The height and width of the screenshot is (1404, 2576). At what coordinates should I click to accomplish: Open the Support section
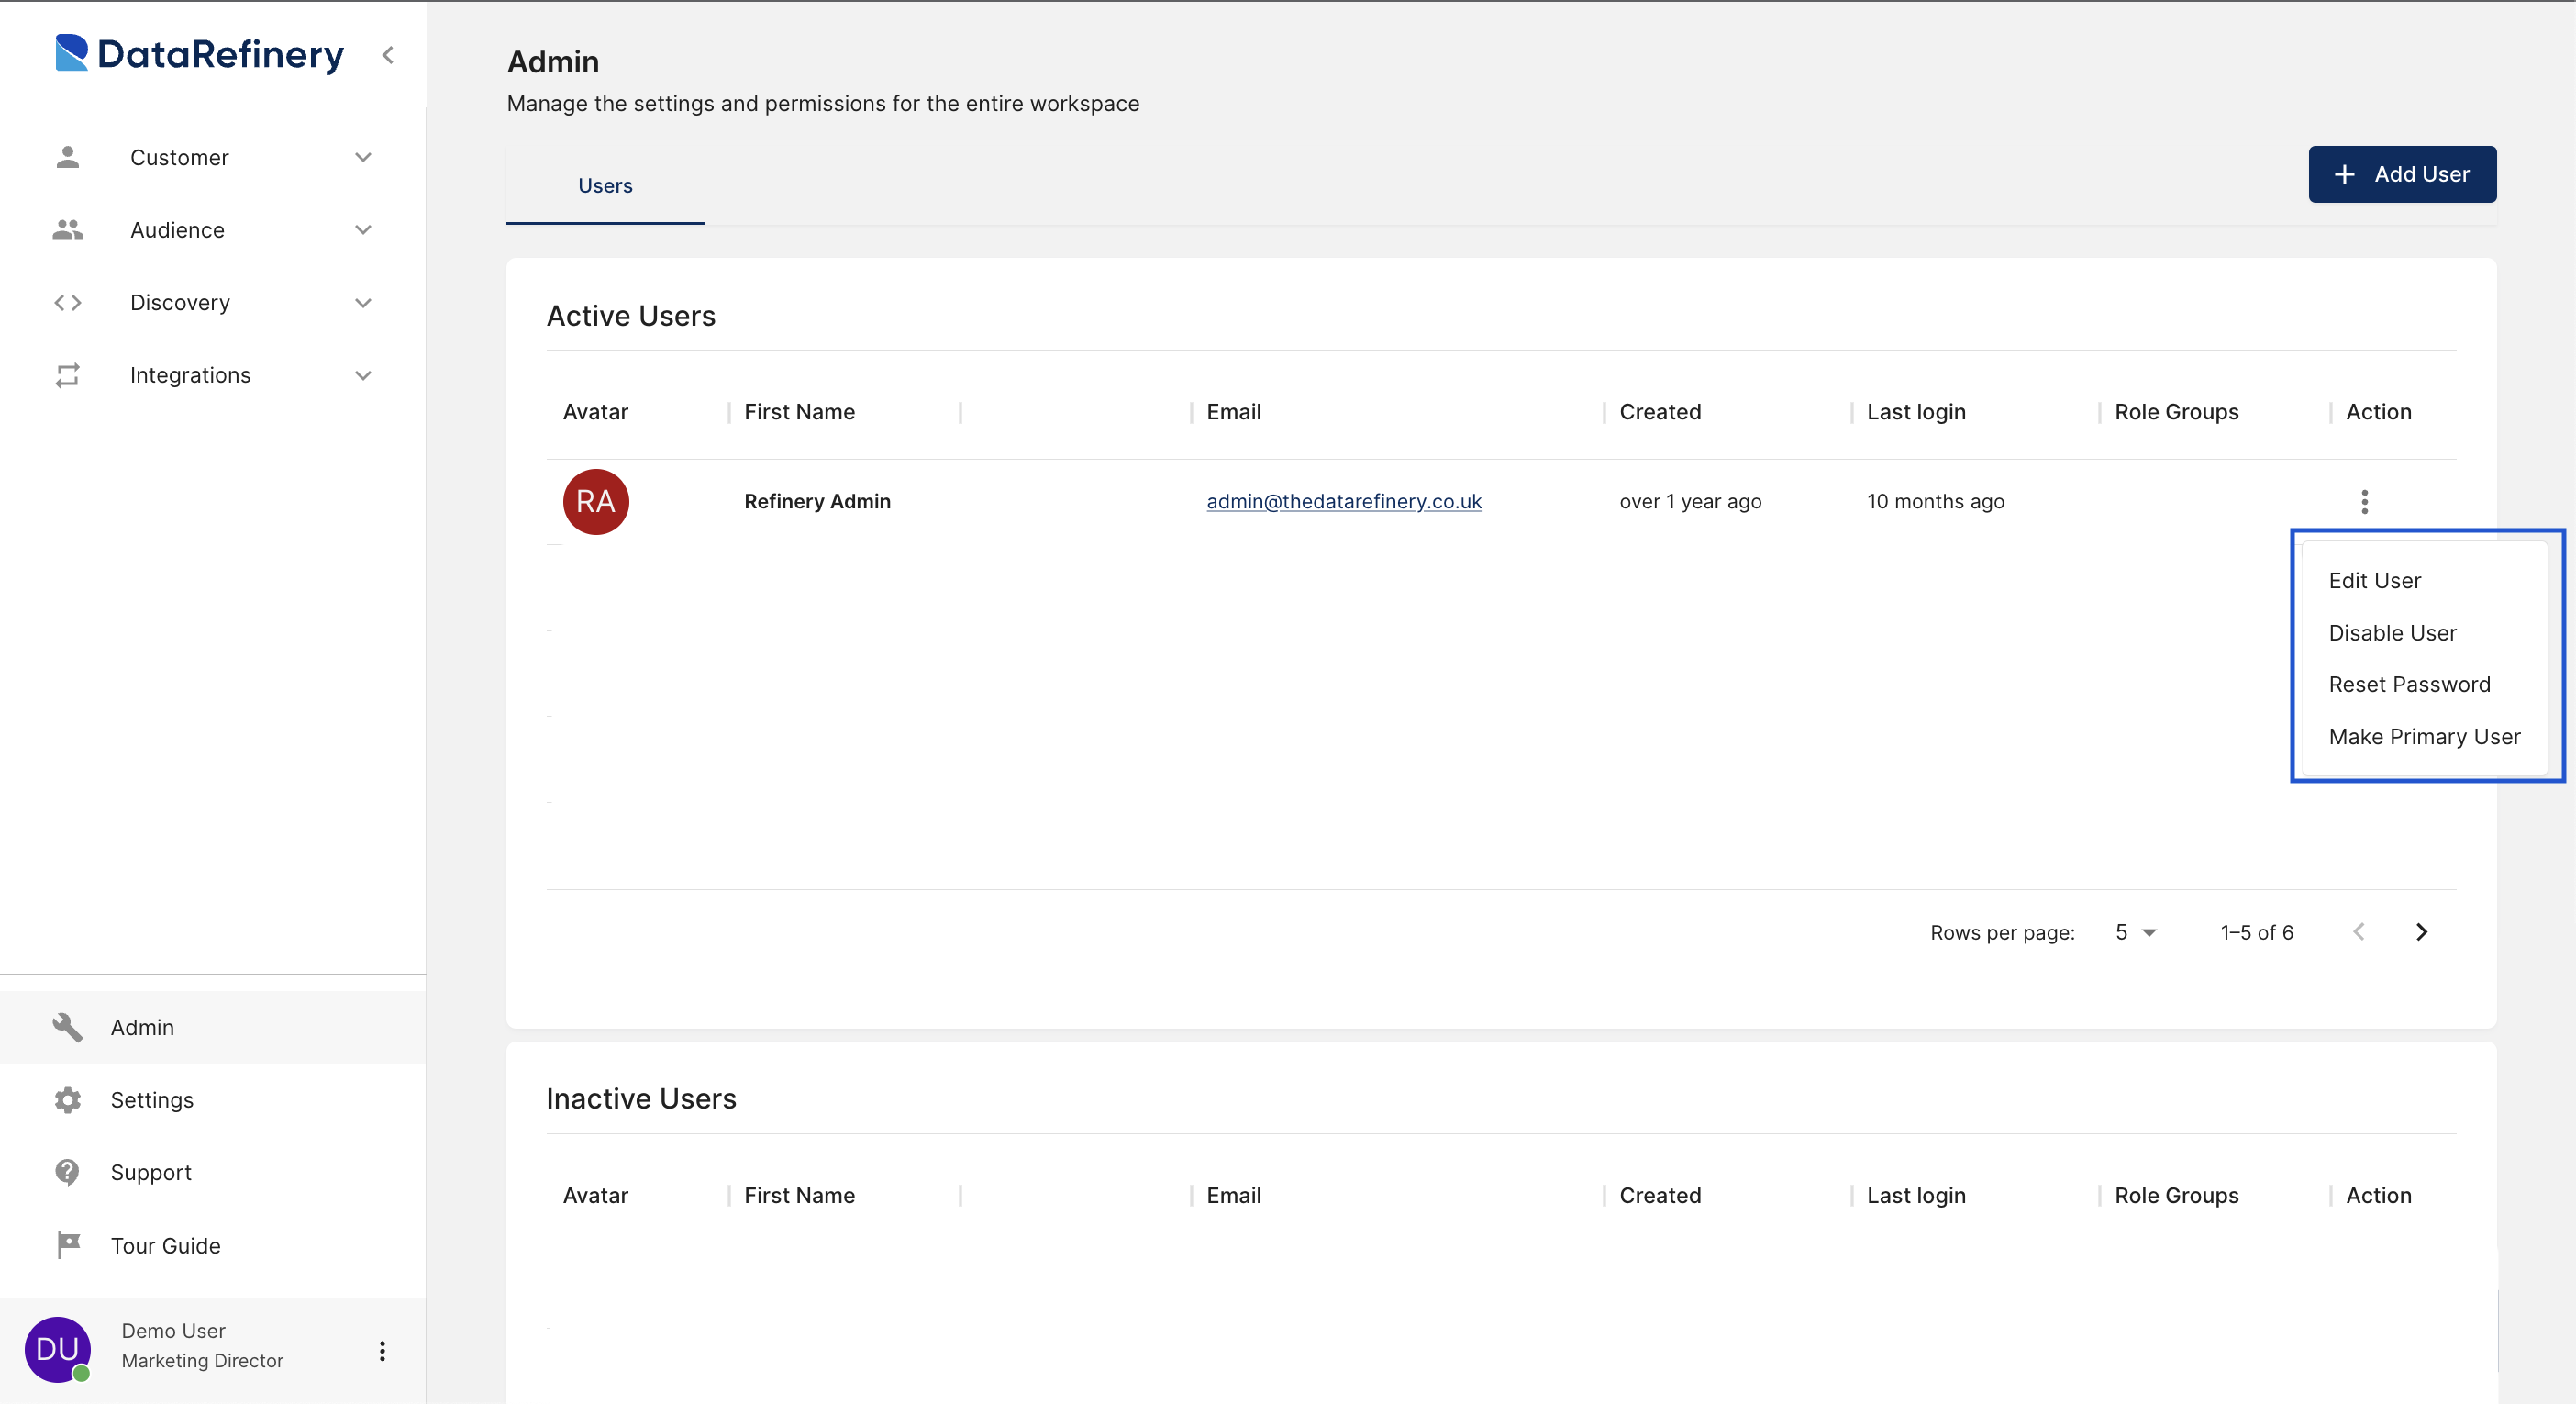click(152, 1173)
